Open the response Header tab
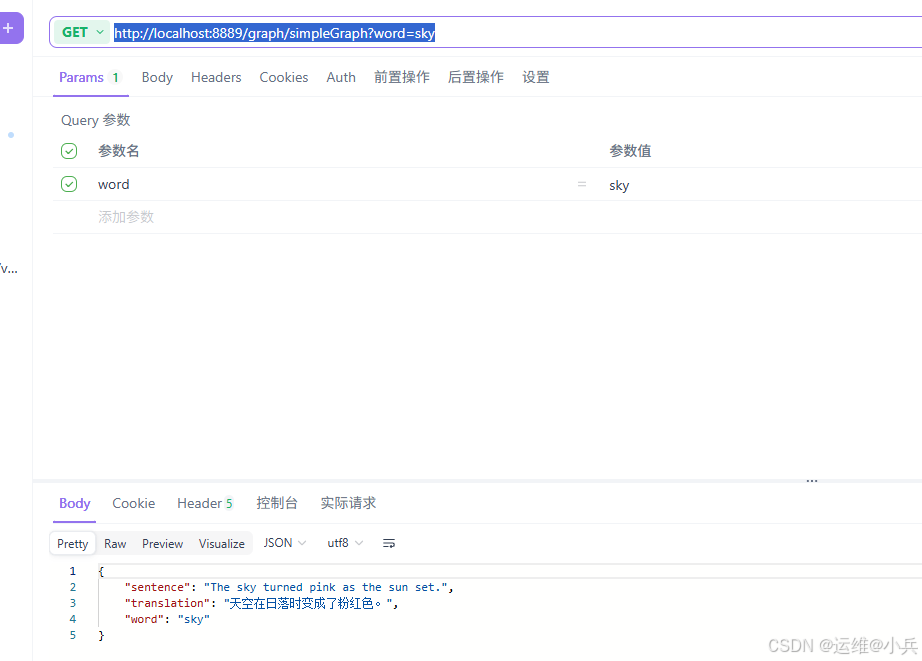 pyautogui.click(x=205, y=503)
